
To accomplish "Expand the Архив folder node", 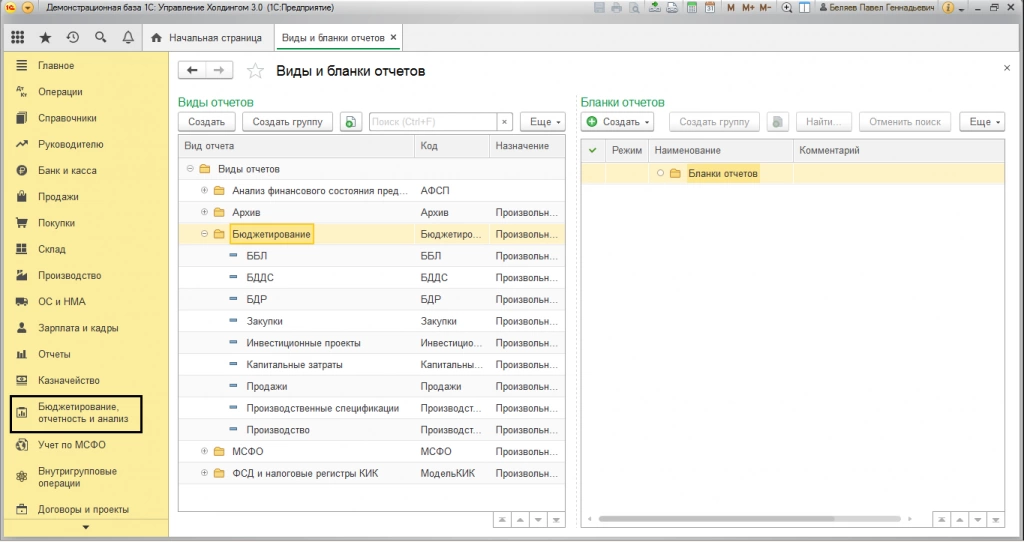I will point(204,212).
